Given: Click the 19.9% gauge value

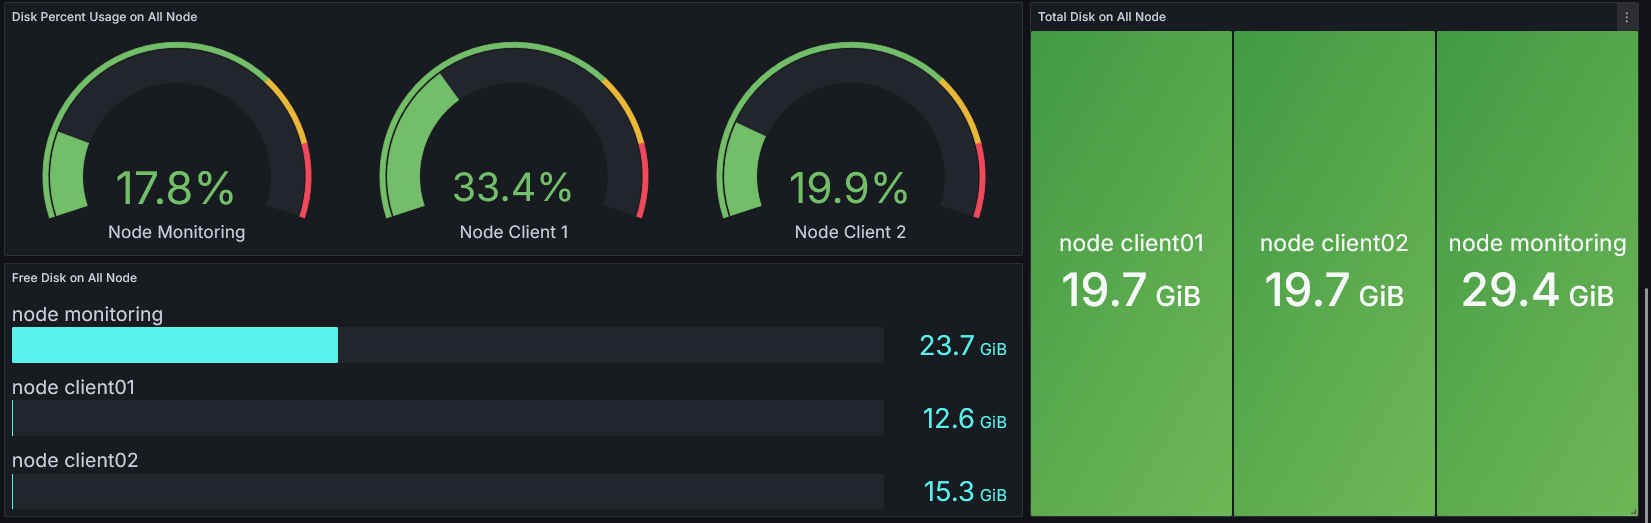Looking at the screenshot, I should 848,188.
